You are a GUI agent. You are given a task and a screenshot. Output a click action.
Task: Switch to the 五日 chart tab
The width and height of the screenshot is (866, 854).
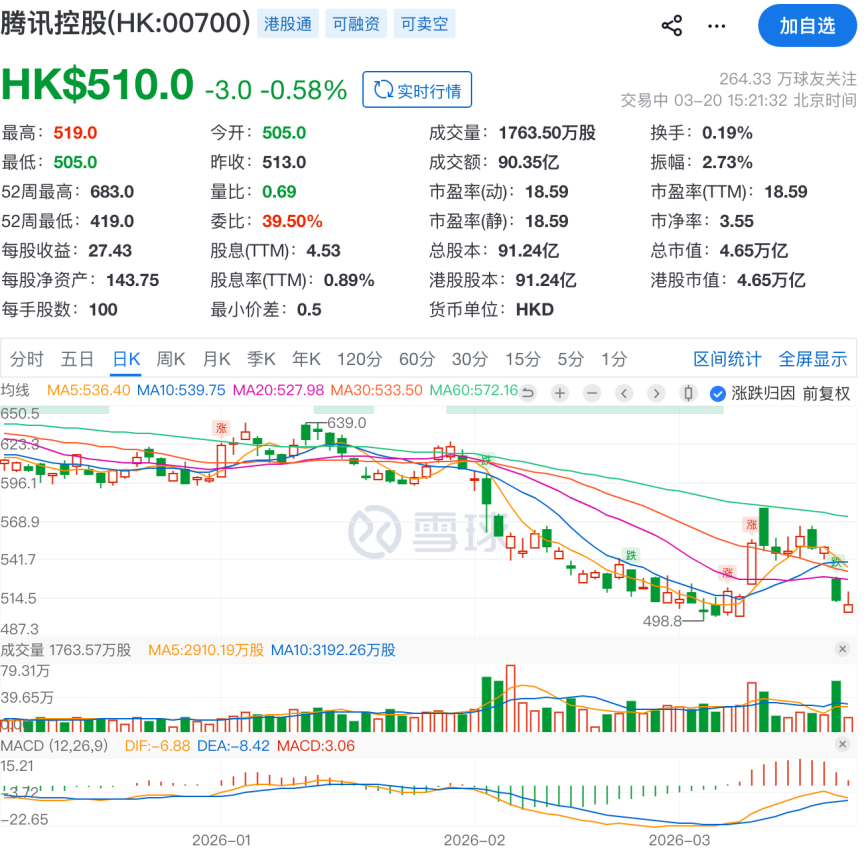tap(77, 359)
